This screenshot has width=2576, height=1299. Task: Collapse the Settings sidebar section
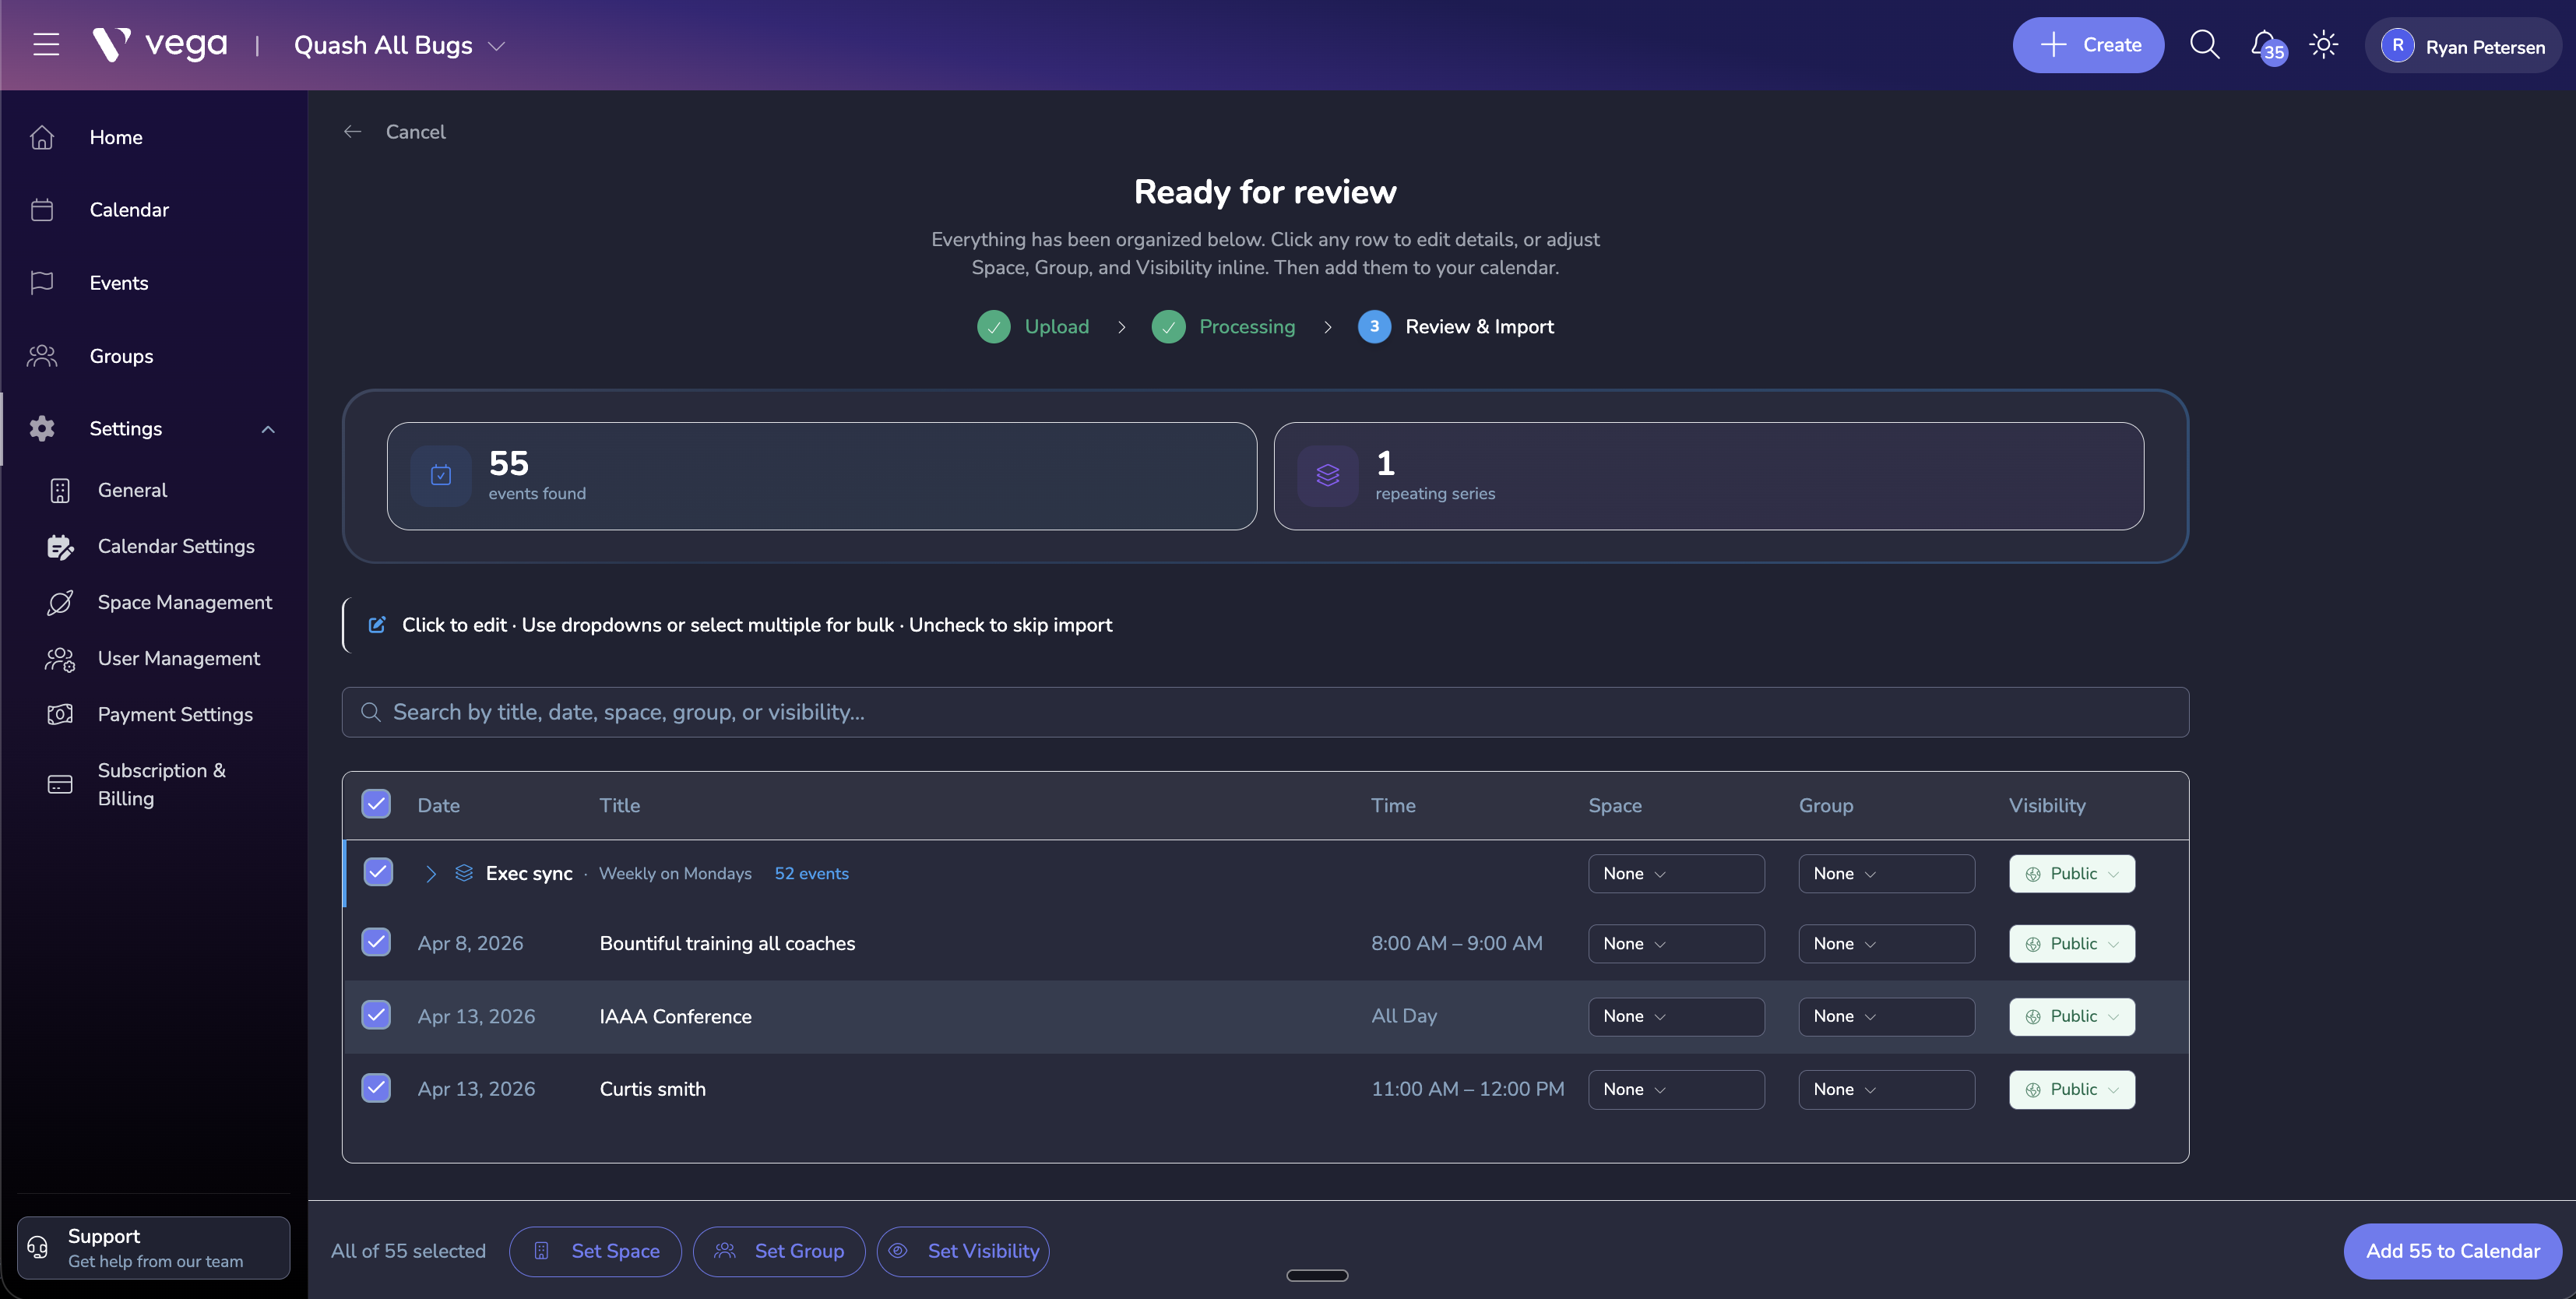tap(267, 429)
